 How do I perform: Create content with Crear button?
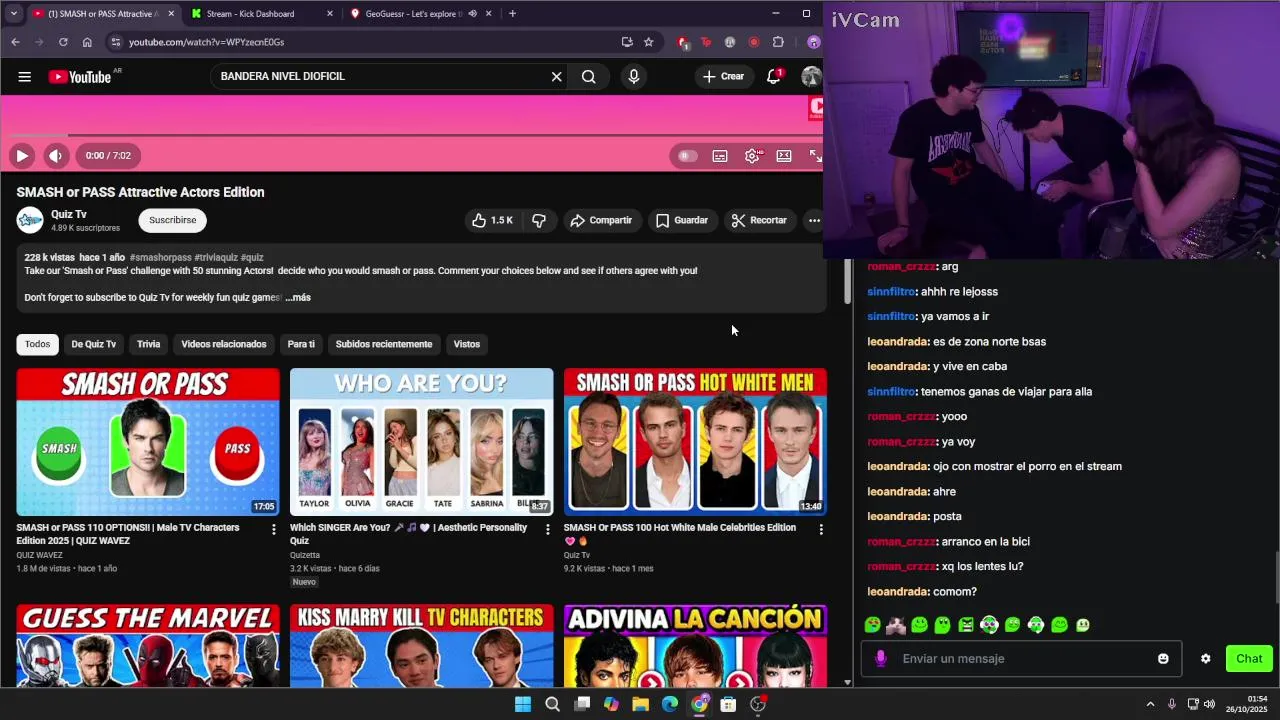[x=723, y=76]
